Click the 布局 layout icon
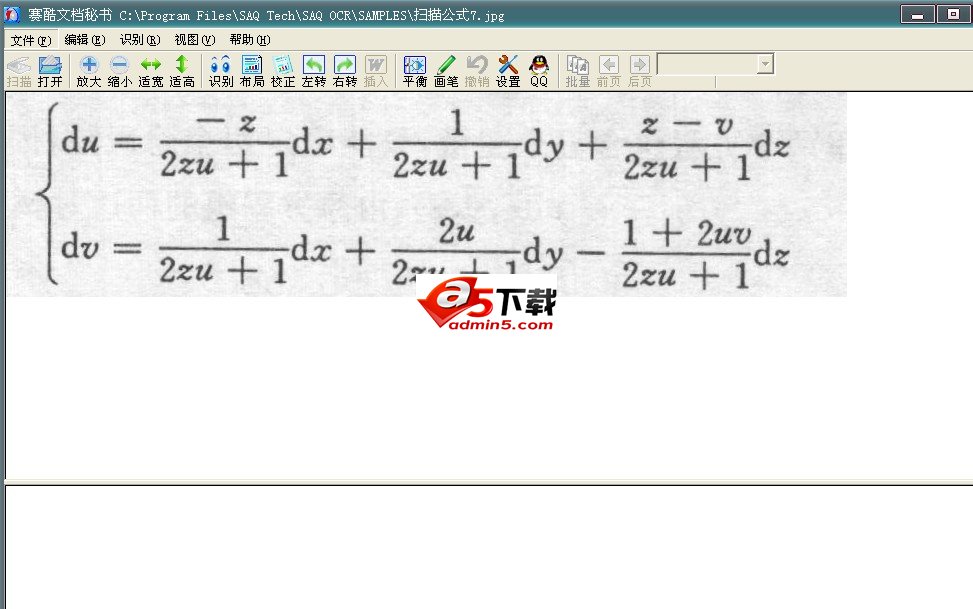The image size is (973, 609). (x=252, y=71)
